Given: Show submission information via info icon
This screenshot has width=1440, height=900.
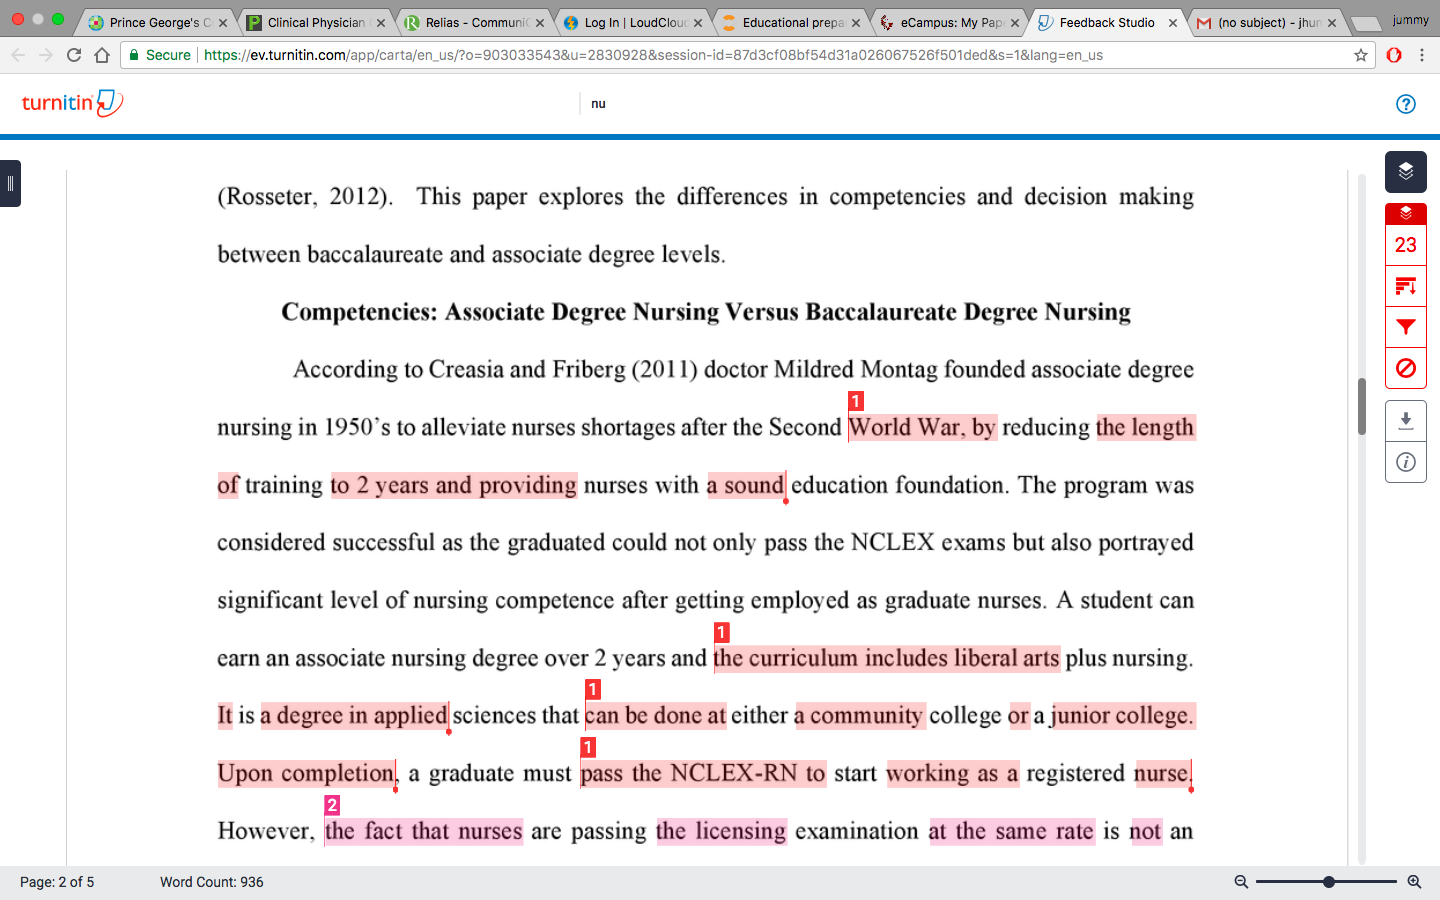Looking at the screenshot, I should pos(1405,462).
